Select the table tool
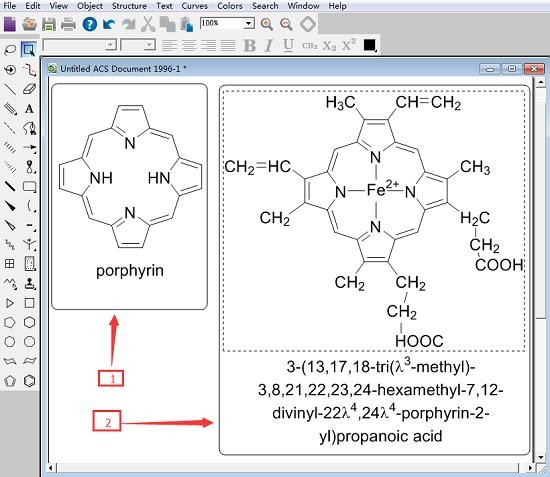Image resolution: width=550 pixels, height=477 pixels. (x=10, y=263)
